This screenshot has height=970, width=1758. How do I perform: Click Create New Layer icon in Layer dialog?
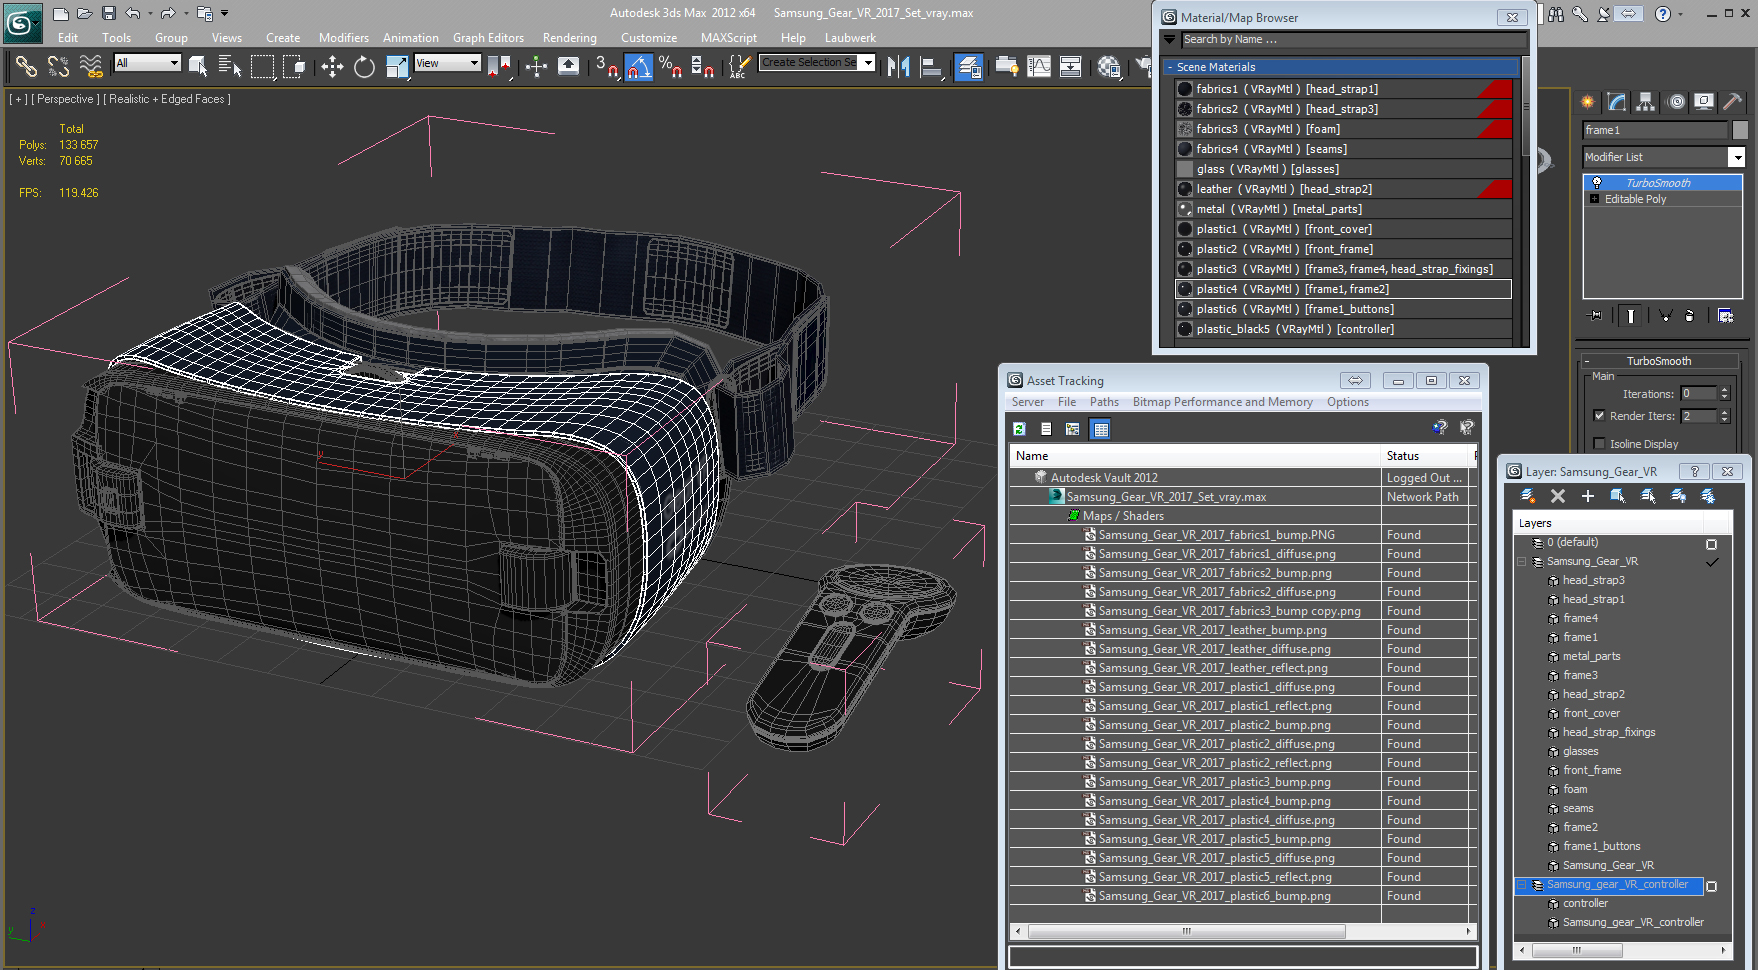pyautogui.click(x=1528, y=496)
